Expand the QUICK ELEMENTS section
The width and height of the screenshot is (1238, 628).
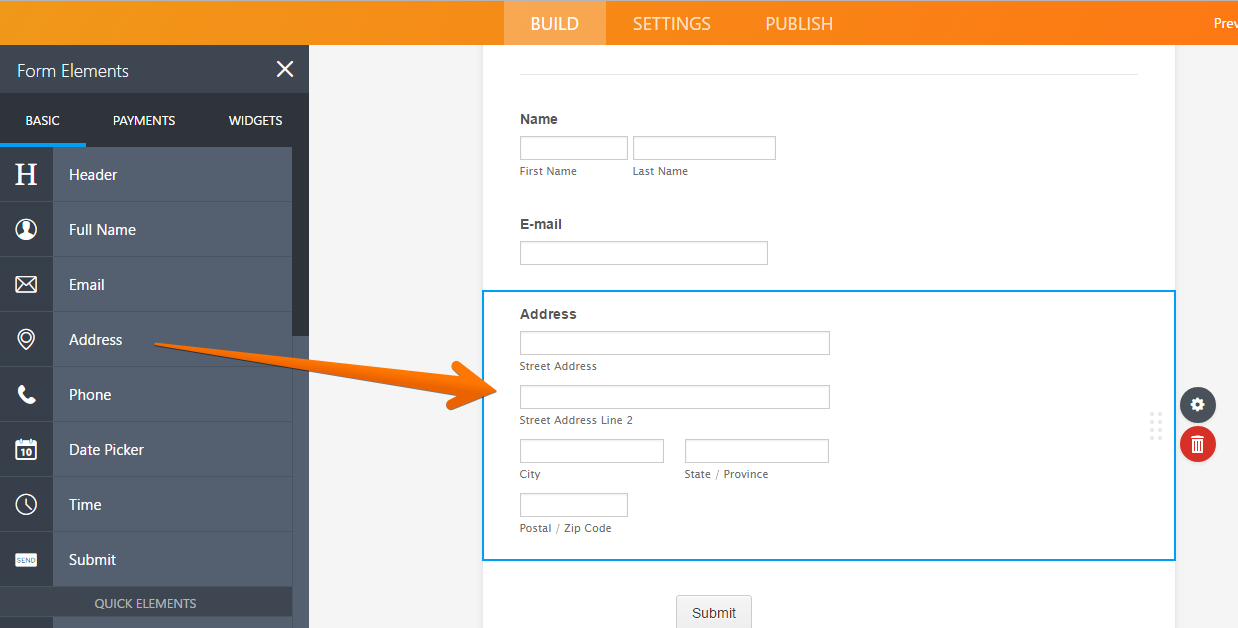pyautogui.click(x=146, y=602)
